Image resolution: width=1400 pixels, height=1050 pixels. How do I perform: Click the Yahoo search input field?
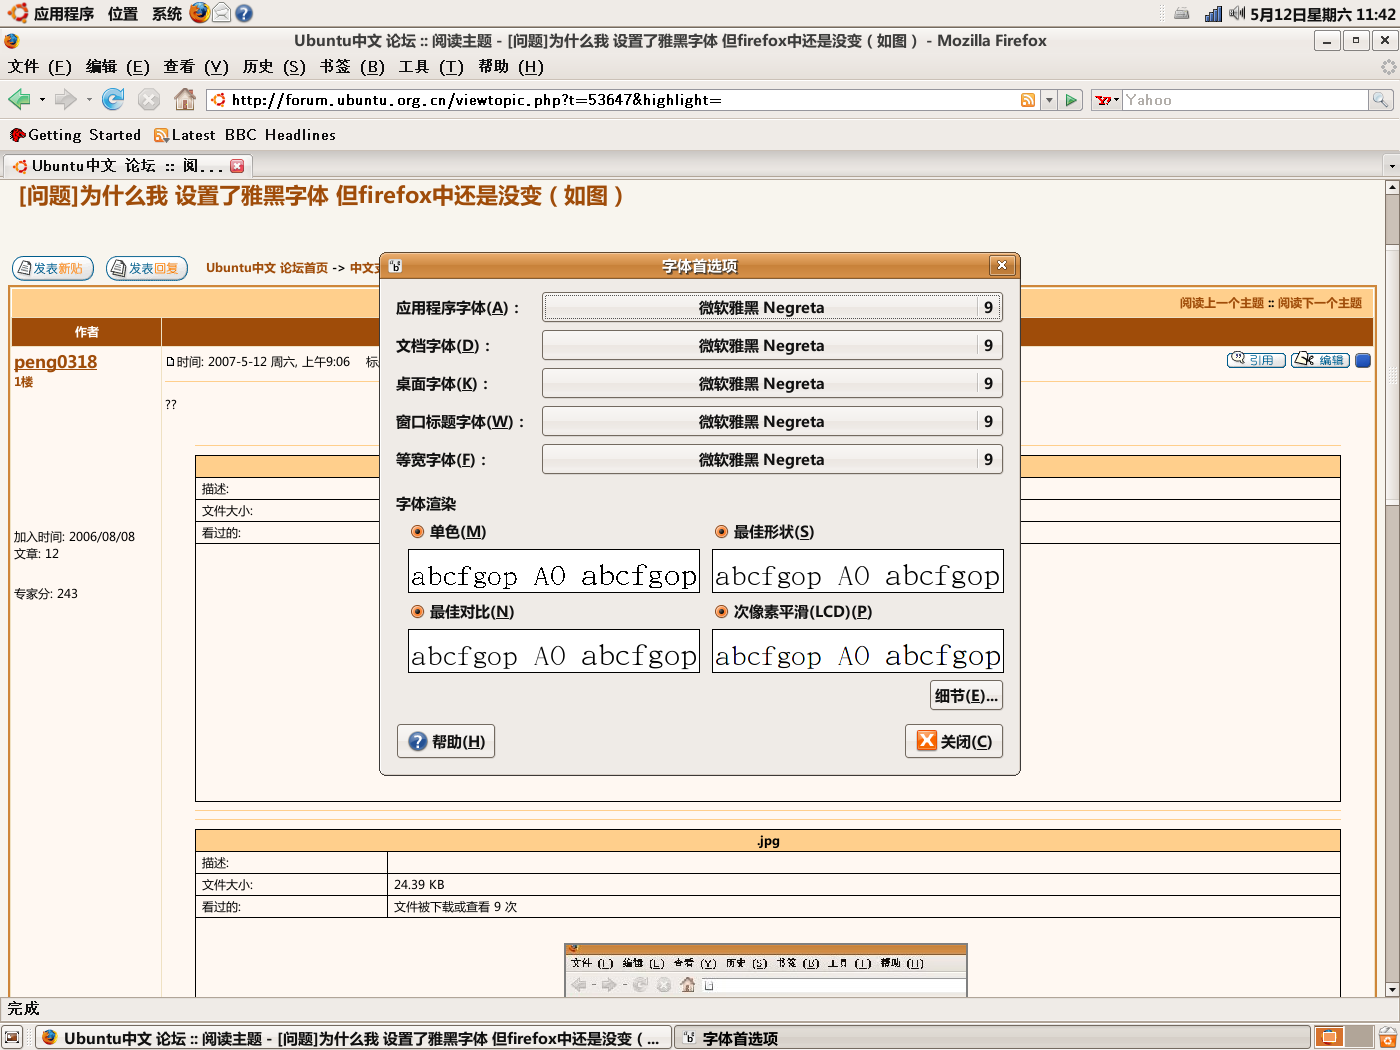[1245, 100]
